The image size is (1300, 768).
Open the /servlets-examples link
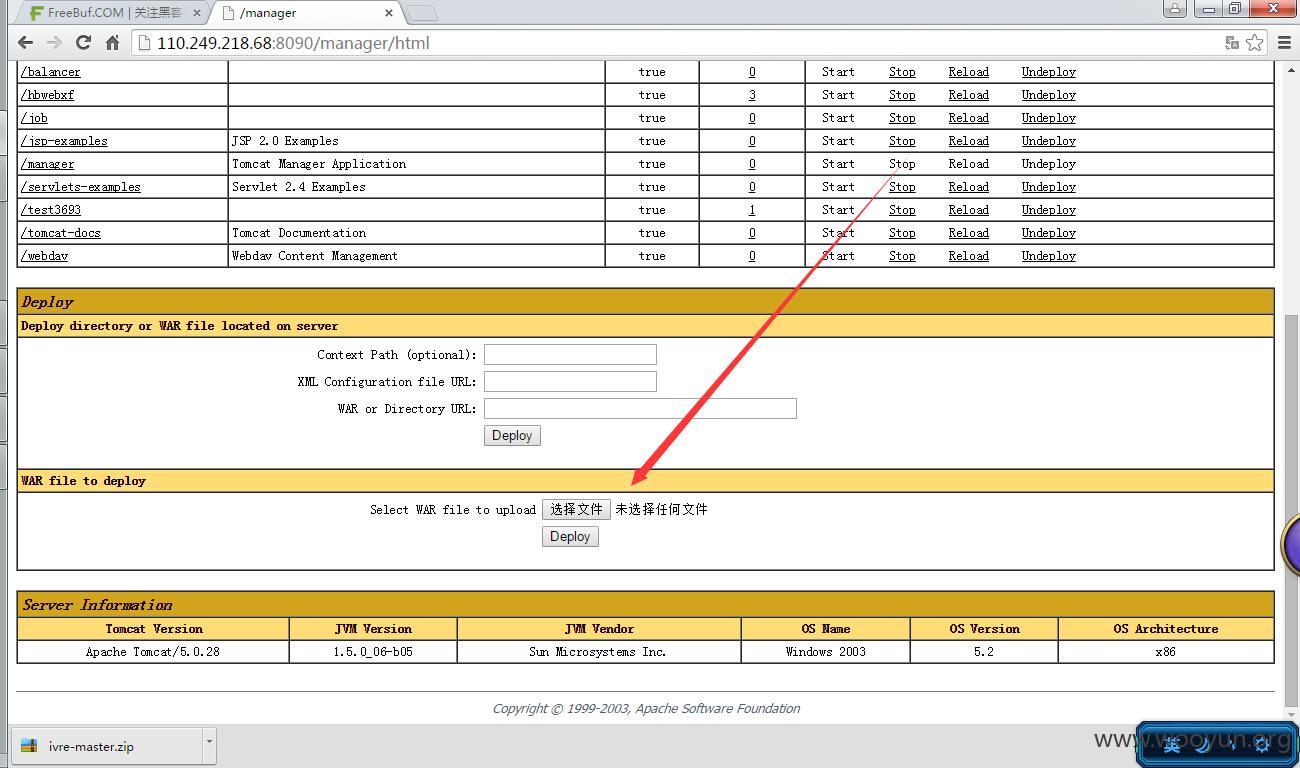coord(81,187)
